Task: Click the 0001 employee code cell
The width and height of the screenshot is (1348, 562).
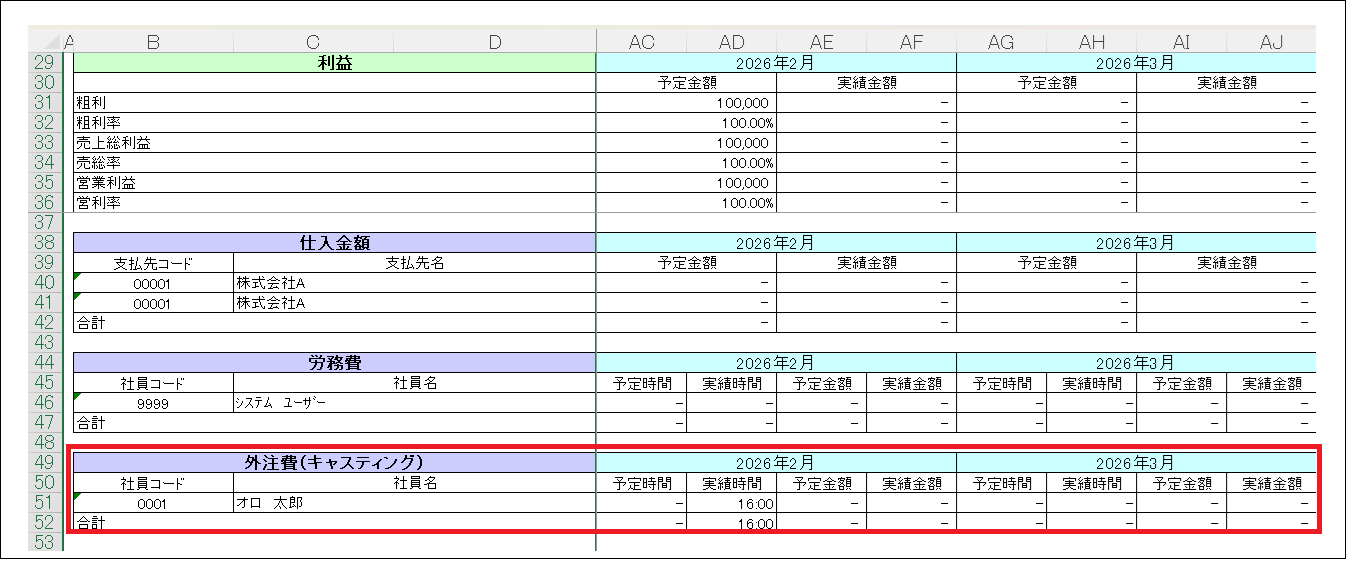Action: coord(153,502)
